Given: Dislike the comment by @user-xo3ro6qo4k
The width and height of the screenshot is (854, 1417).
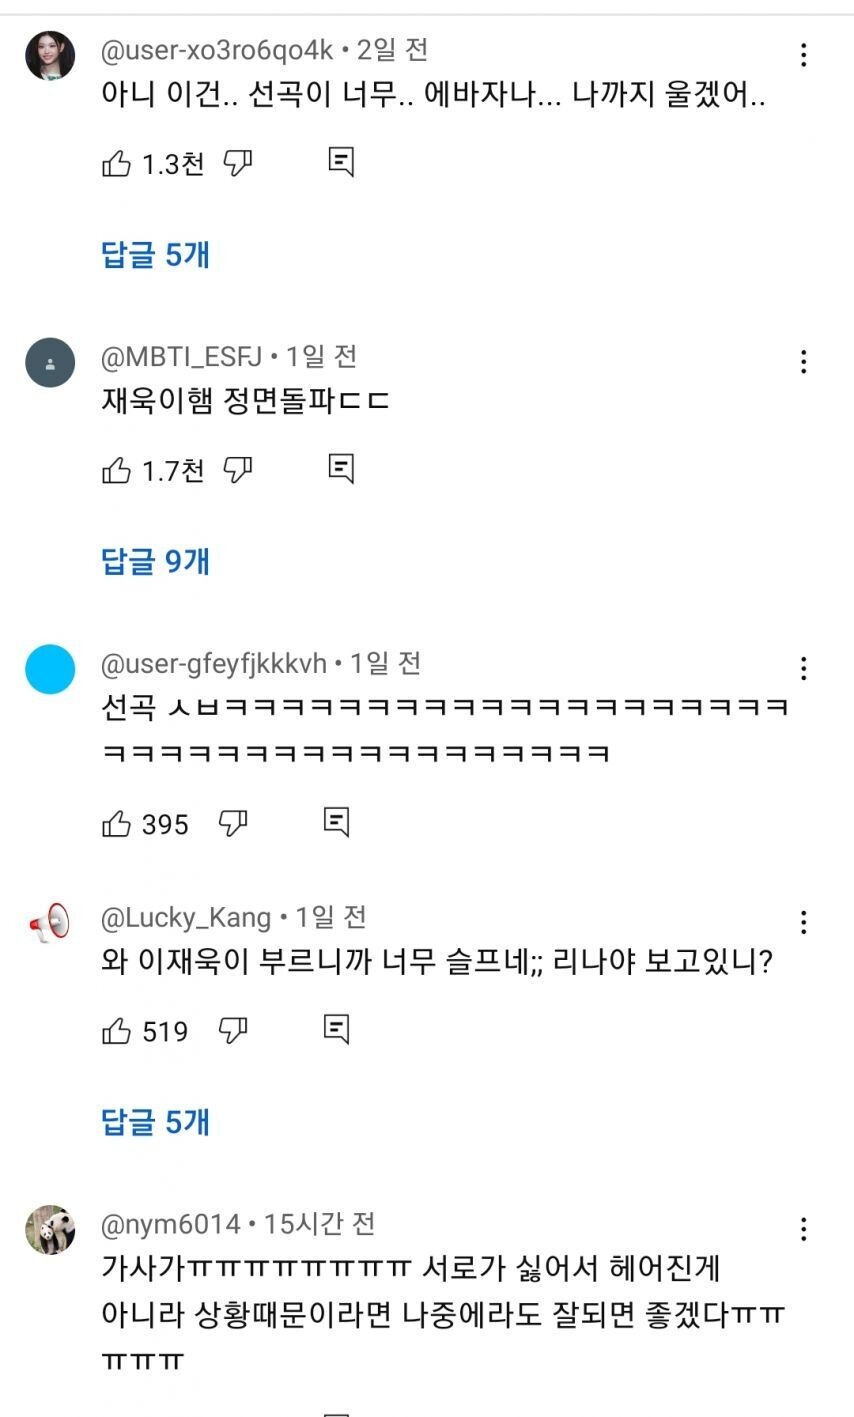Looking at the screenshot, I should [x=237, y=163].
